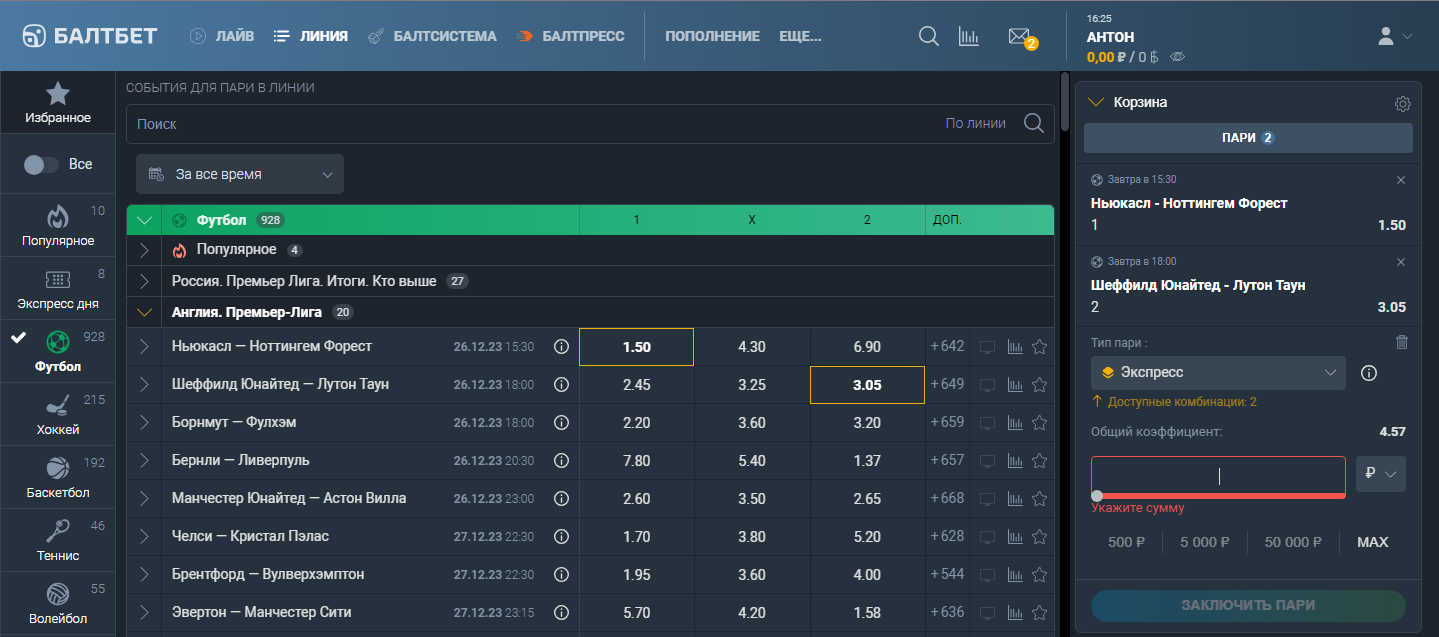Open messages envelope with 2 notifications
Screen dimensions: 1439x637
[1019, 37]
